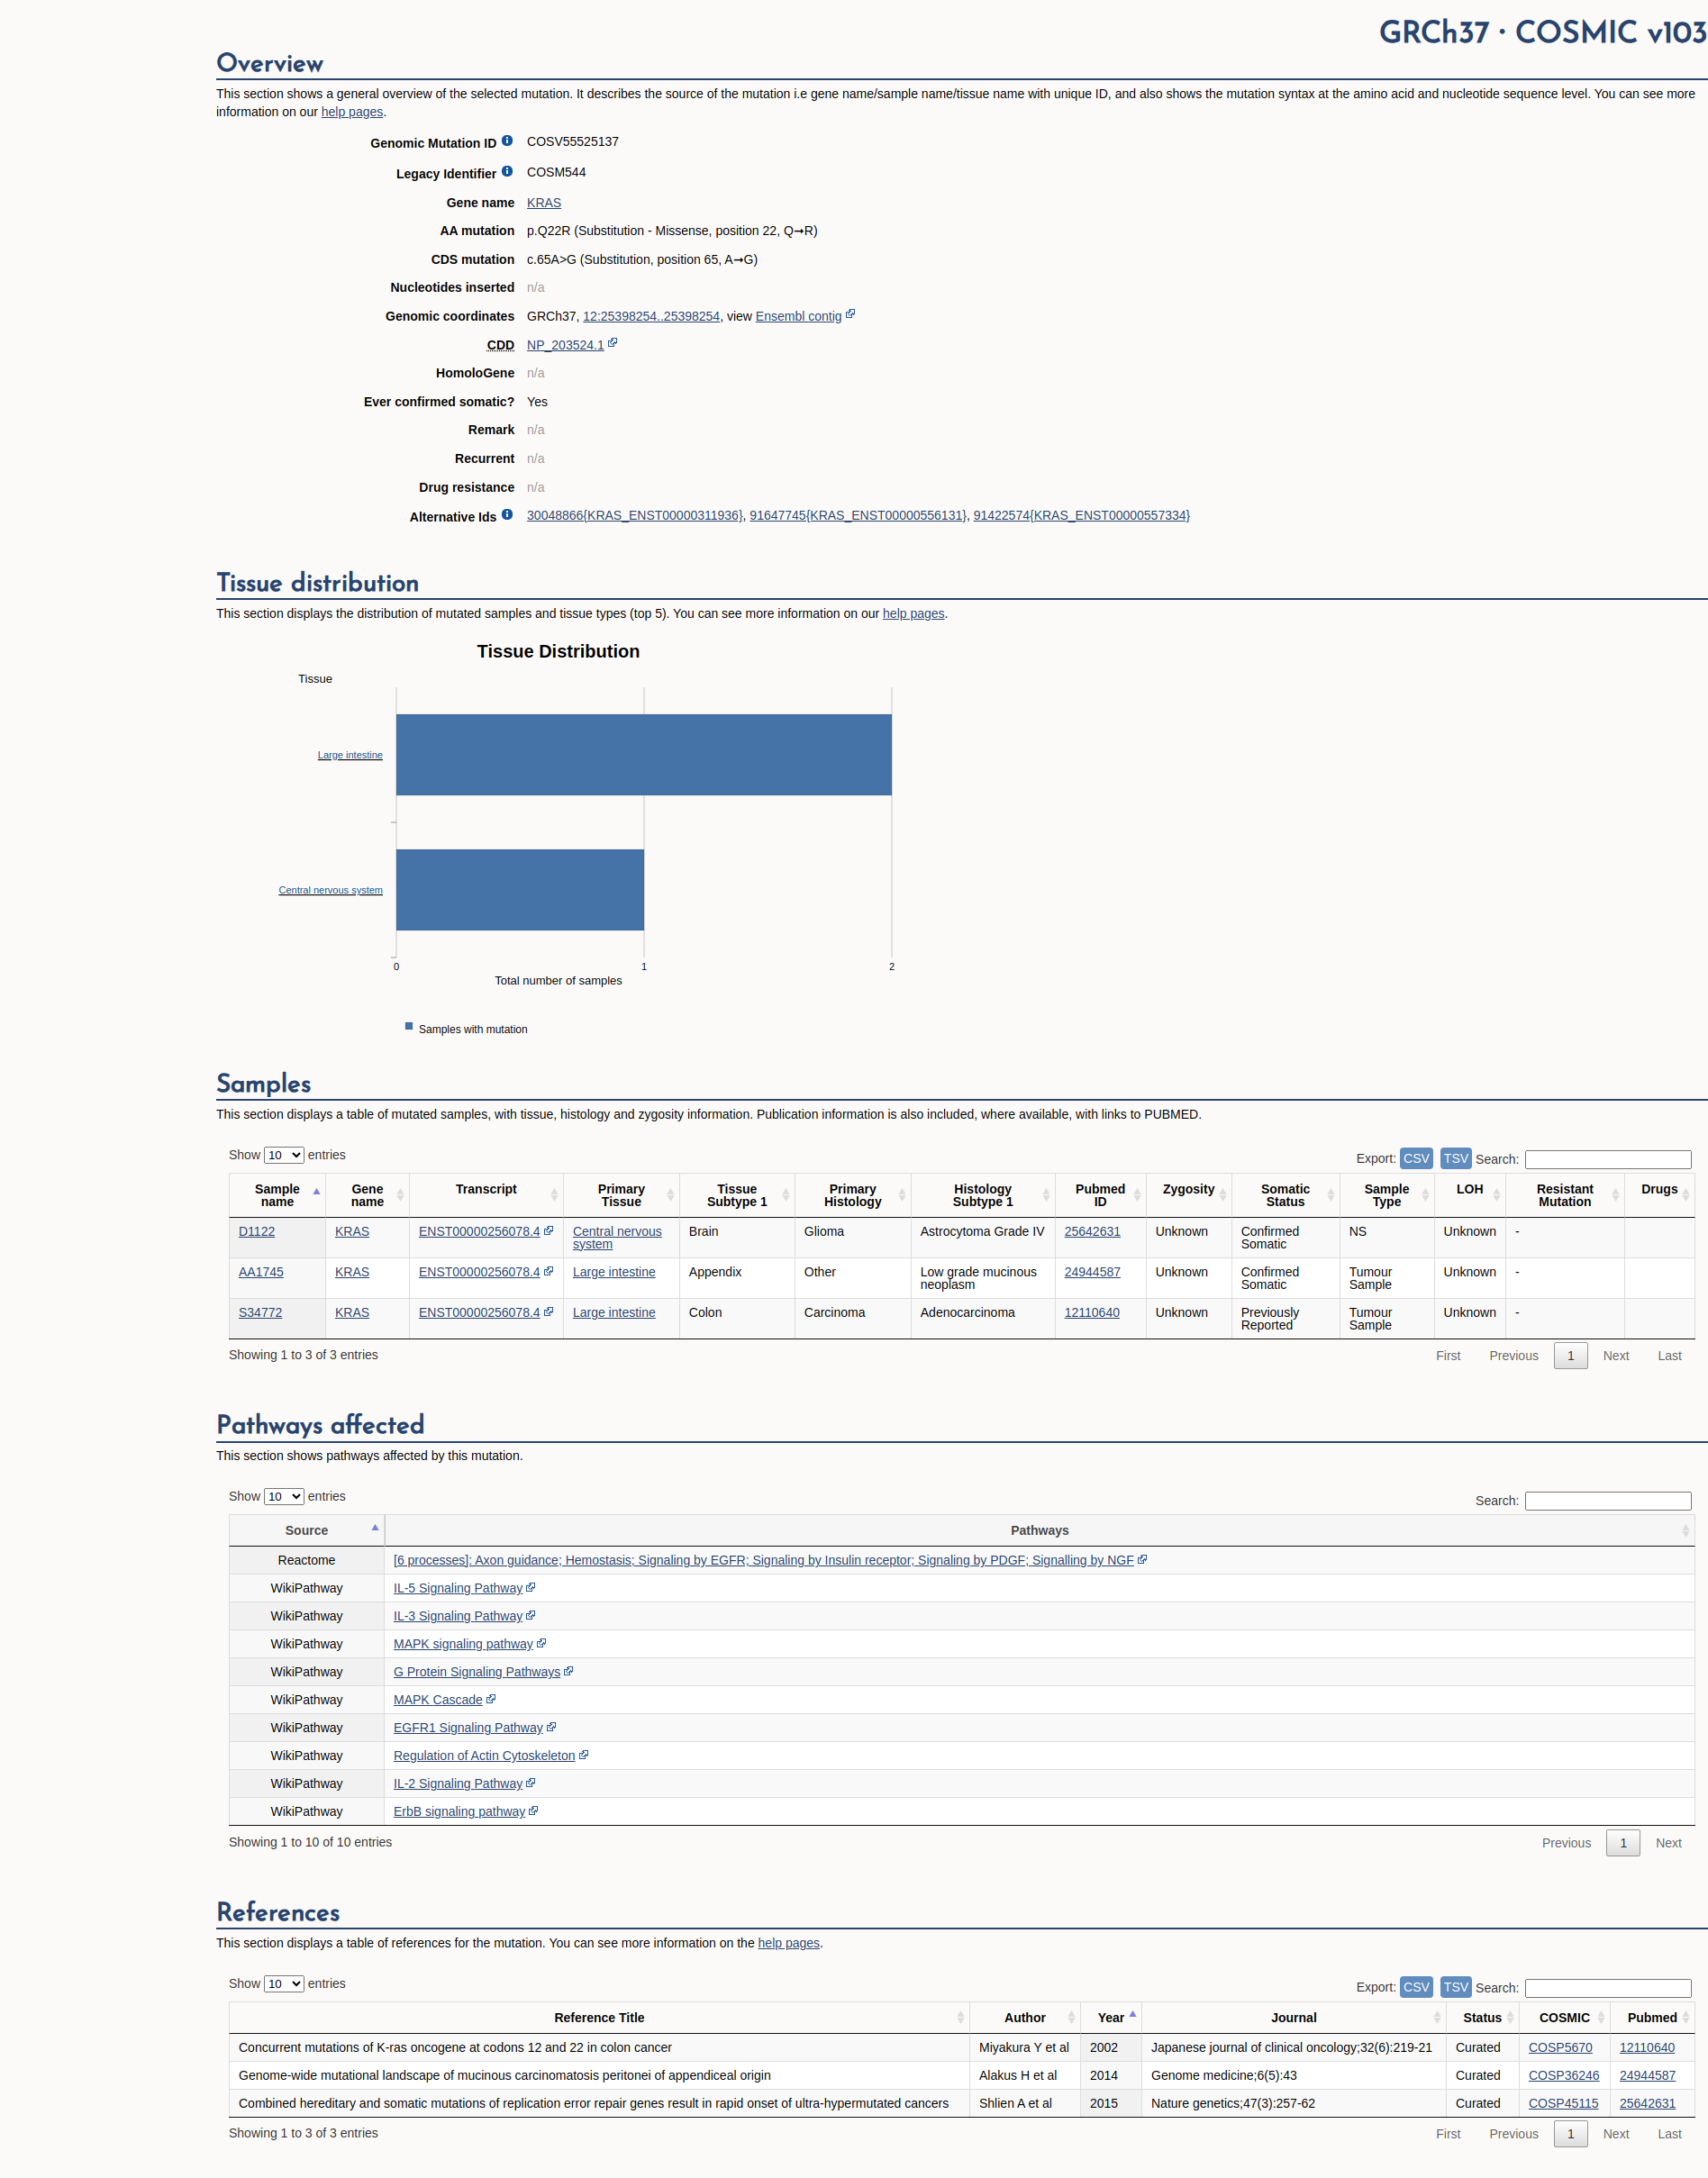Click the sort arrows on the Reference Title column
This screenshot has width=1708, height=2178.
click(961, 2018)
